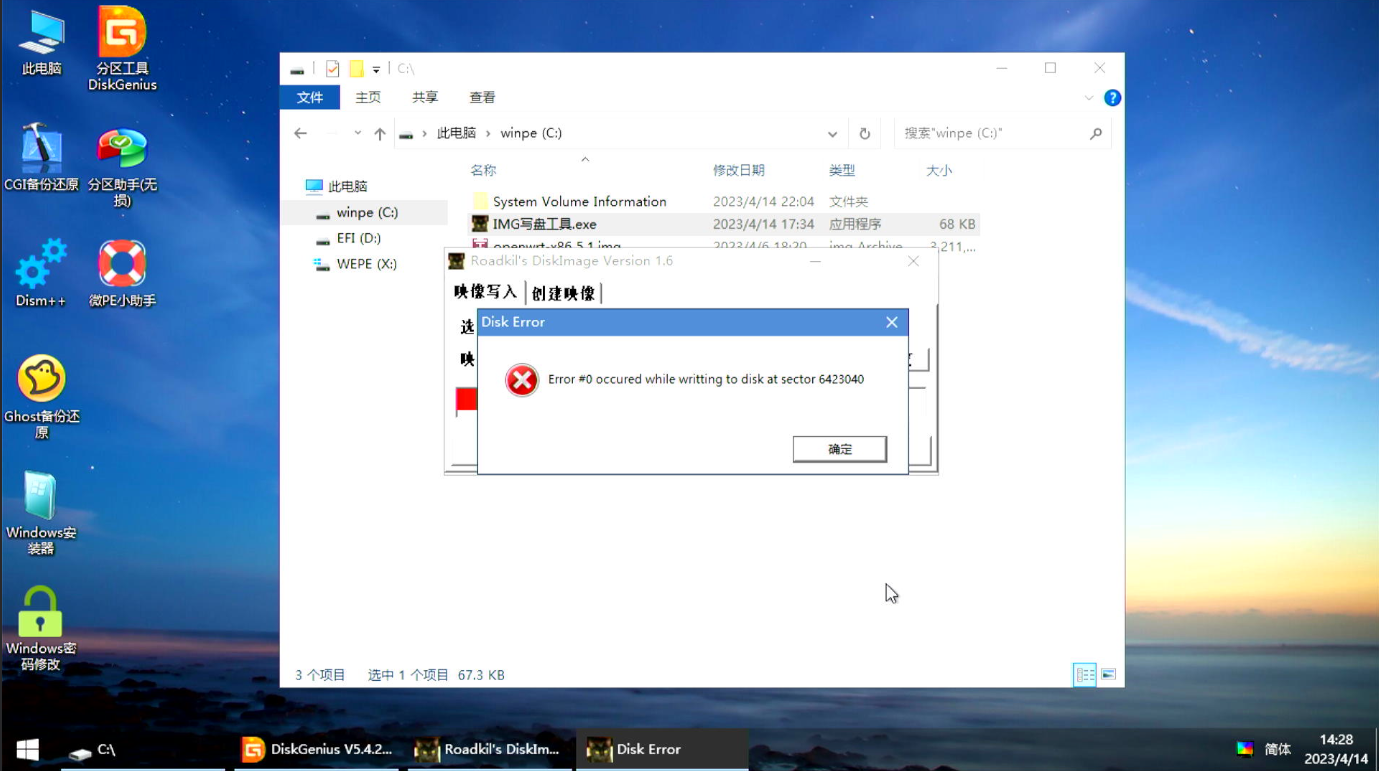Launch DiskGenius 分区工具 desktop icon
Viewport: 1379px width, 771px height.
pyautogui.click(x=122, y=48)
